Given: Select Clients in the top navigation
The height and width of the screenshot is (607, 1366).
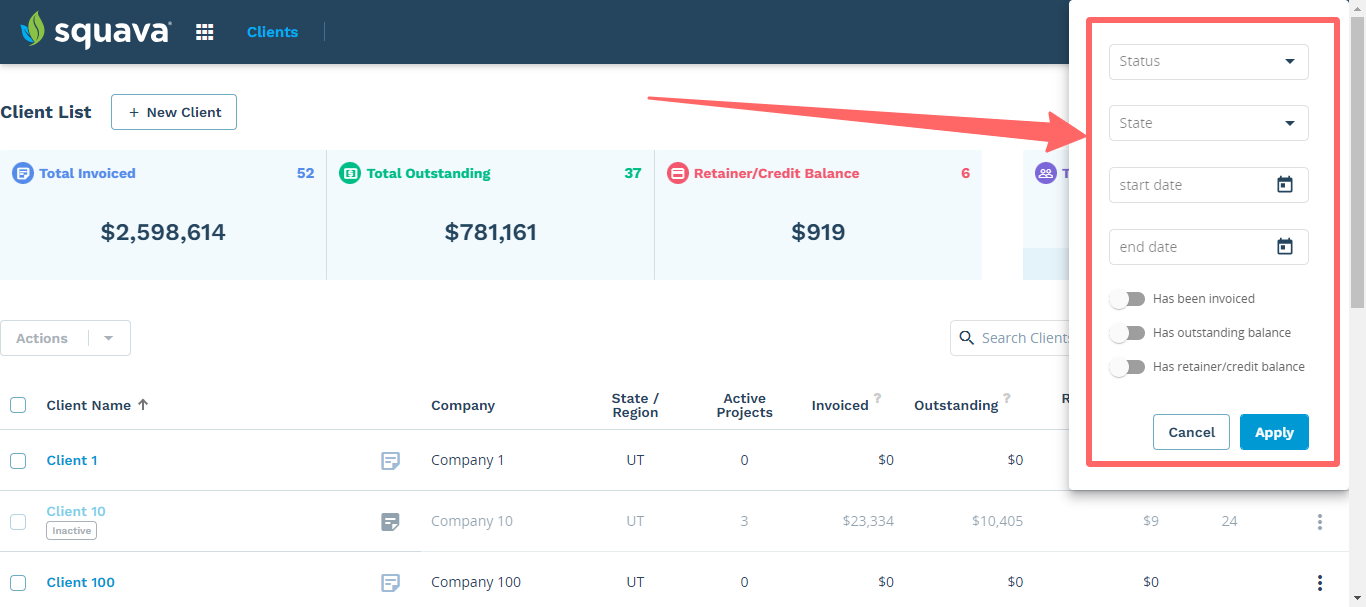Looking at the screenshot, I should point(272,31).
